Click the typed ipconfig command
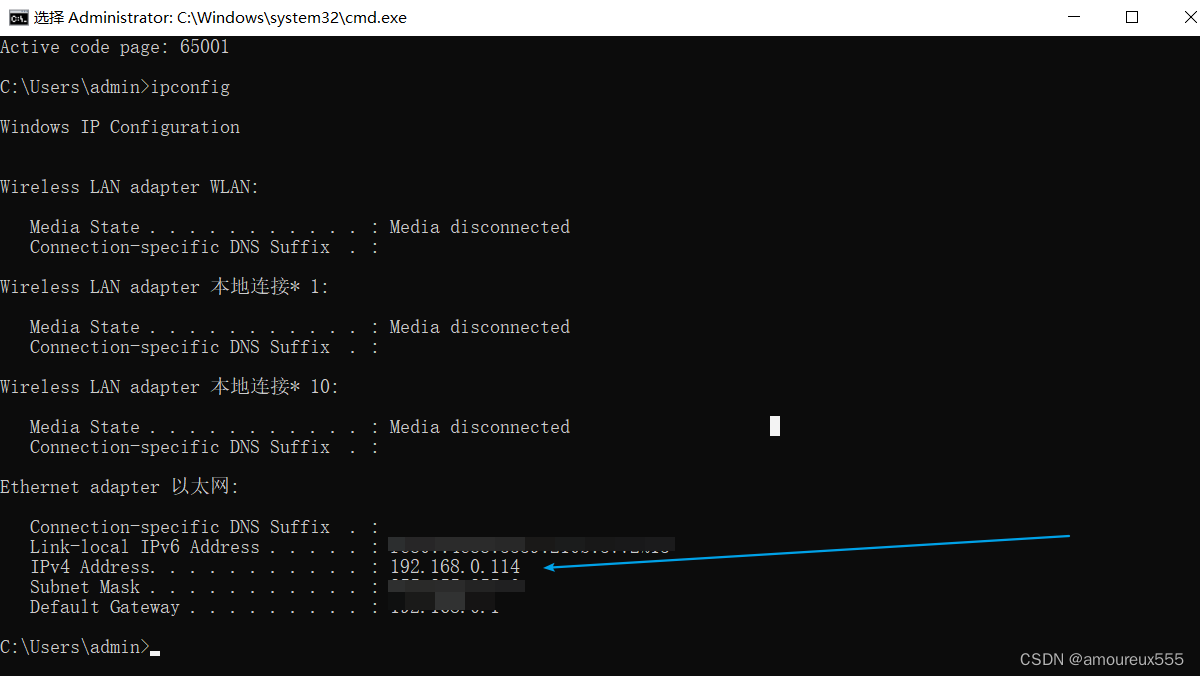 [x=190, y=87]
